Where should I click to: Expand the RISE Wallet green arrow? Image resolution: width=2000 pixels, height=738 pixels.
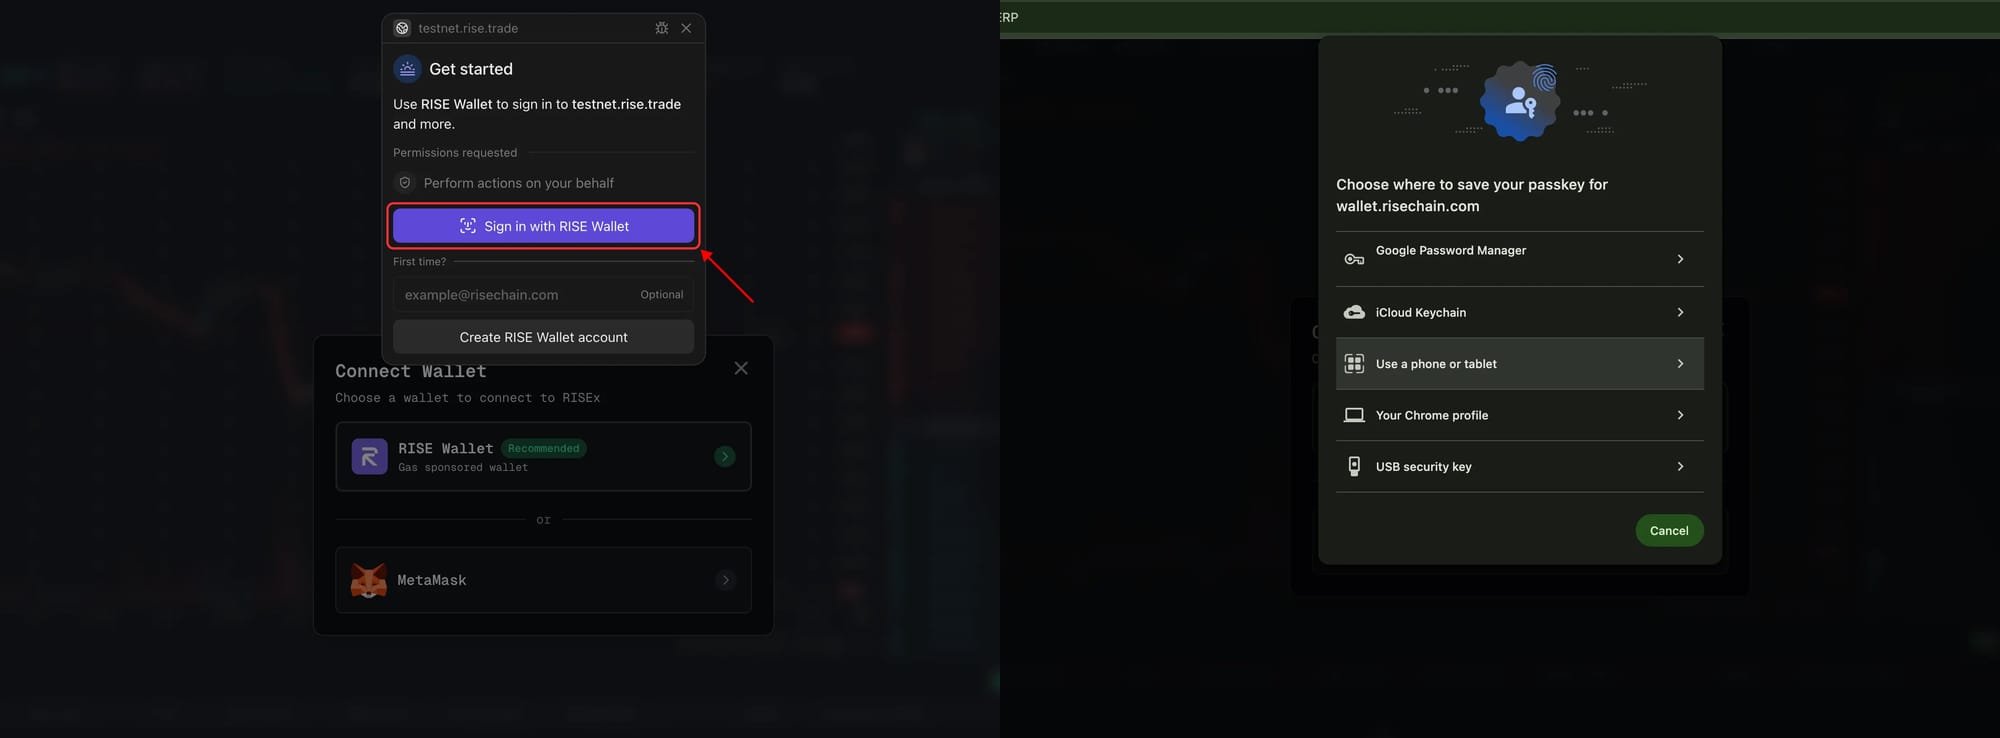coord(725,456)
